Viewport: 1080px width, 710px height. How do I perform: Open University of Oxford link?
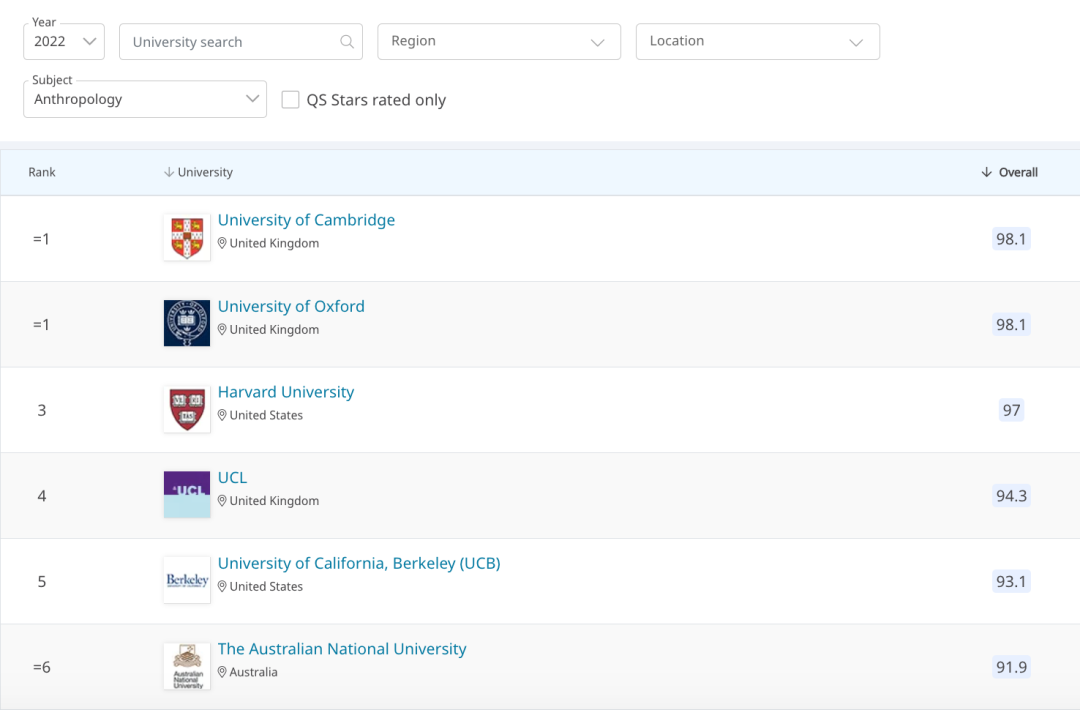tap(291, 306)
